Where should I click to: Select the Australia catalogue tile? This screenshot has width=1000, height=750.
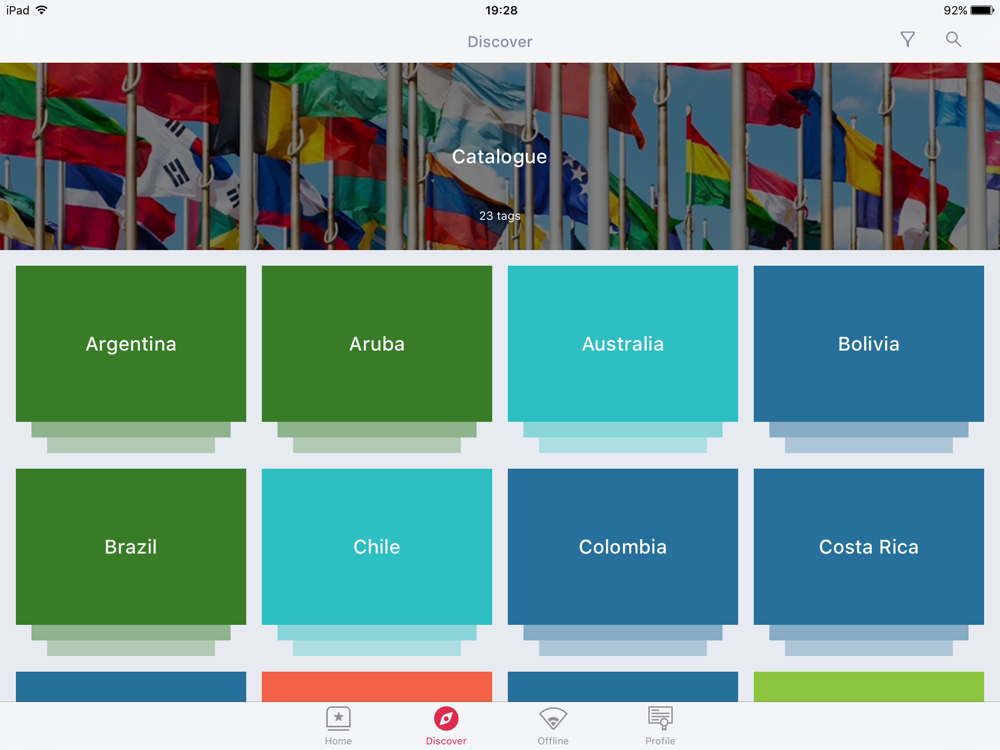coord(623,344)
